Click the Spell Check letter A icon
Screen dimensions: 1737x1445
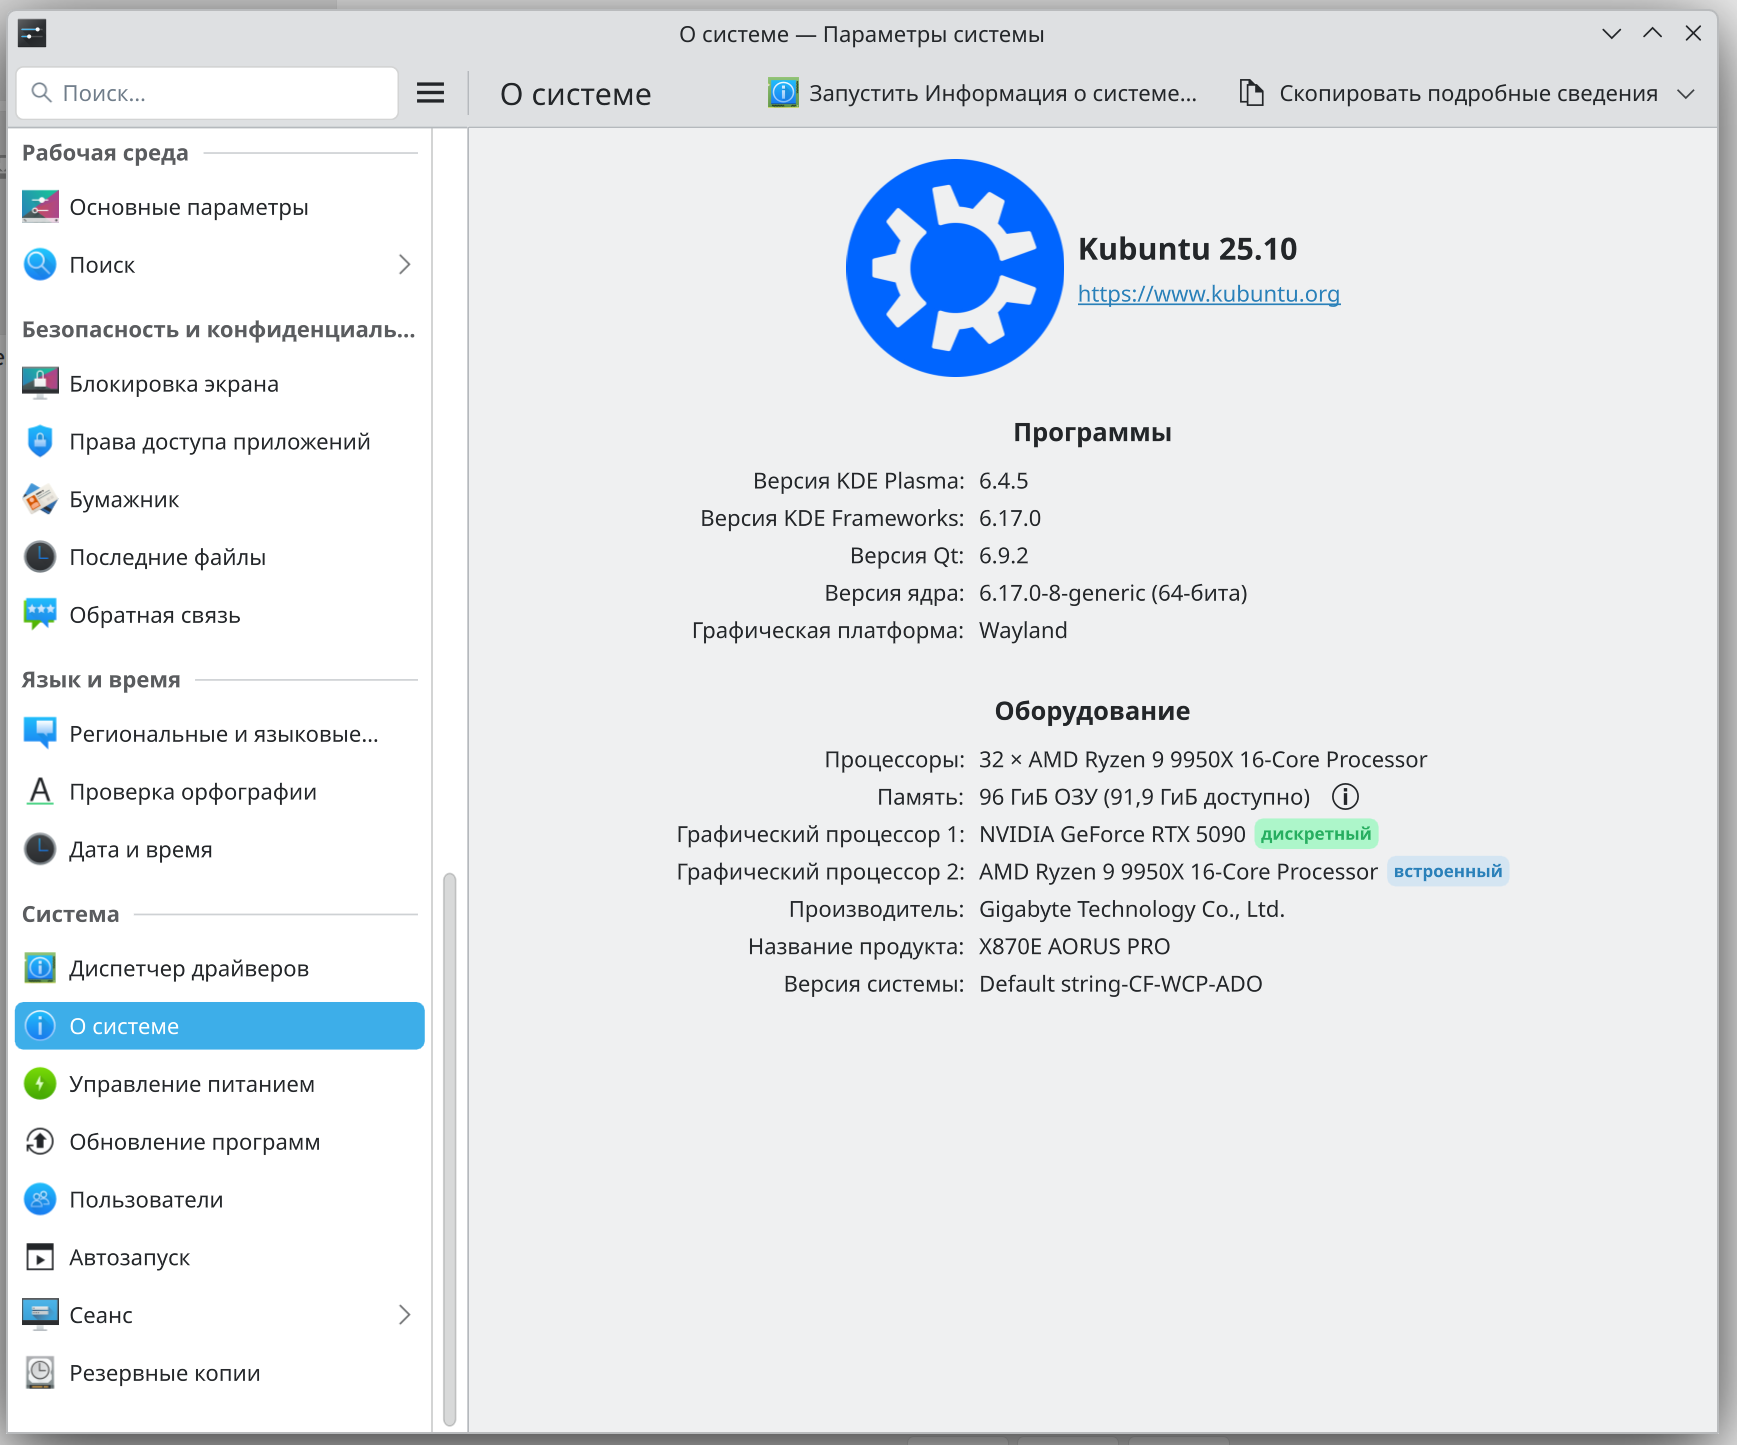[40, 792]
